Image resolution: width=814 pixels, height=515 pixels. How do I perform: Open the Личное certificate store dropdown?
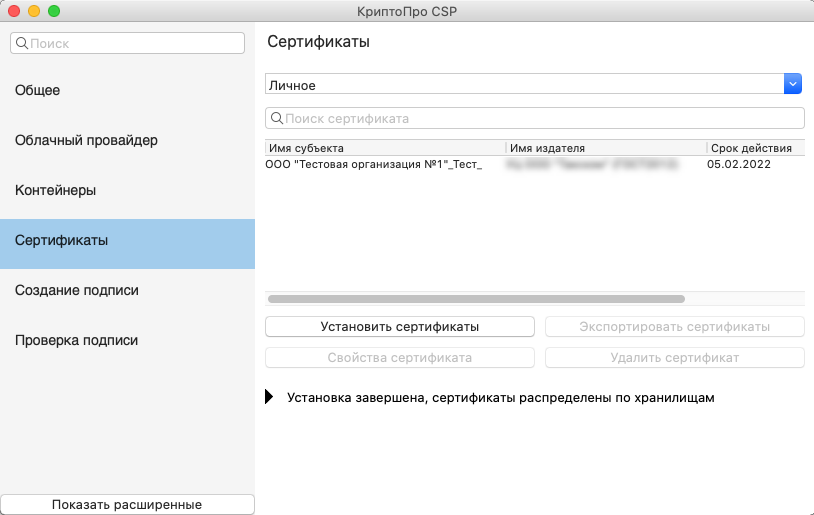tap(793, 85)
